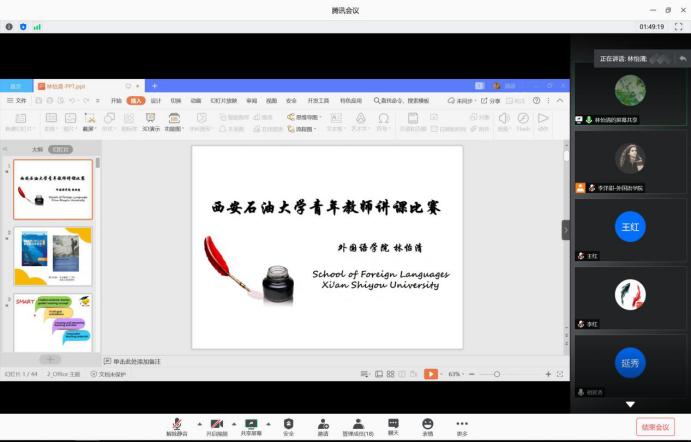Turn on camera with 开启视频
Viewport: 691px width, 442px height.
pos(217,424)
